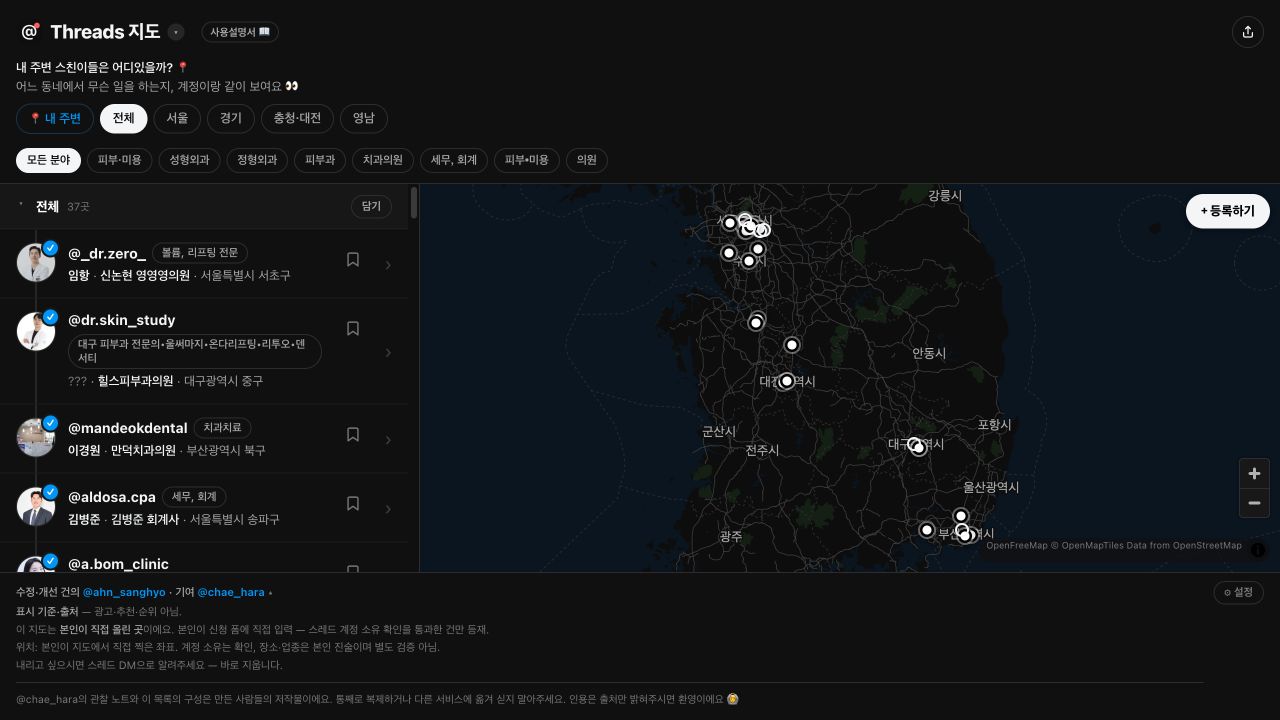This screenshot has width=1280, height=720.
Task: Click the 힐스피부과의원 clinic name
Action: pos(135,381)
